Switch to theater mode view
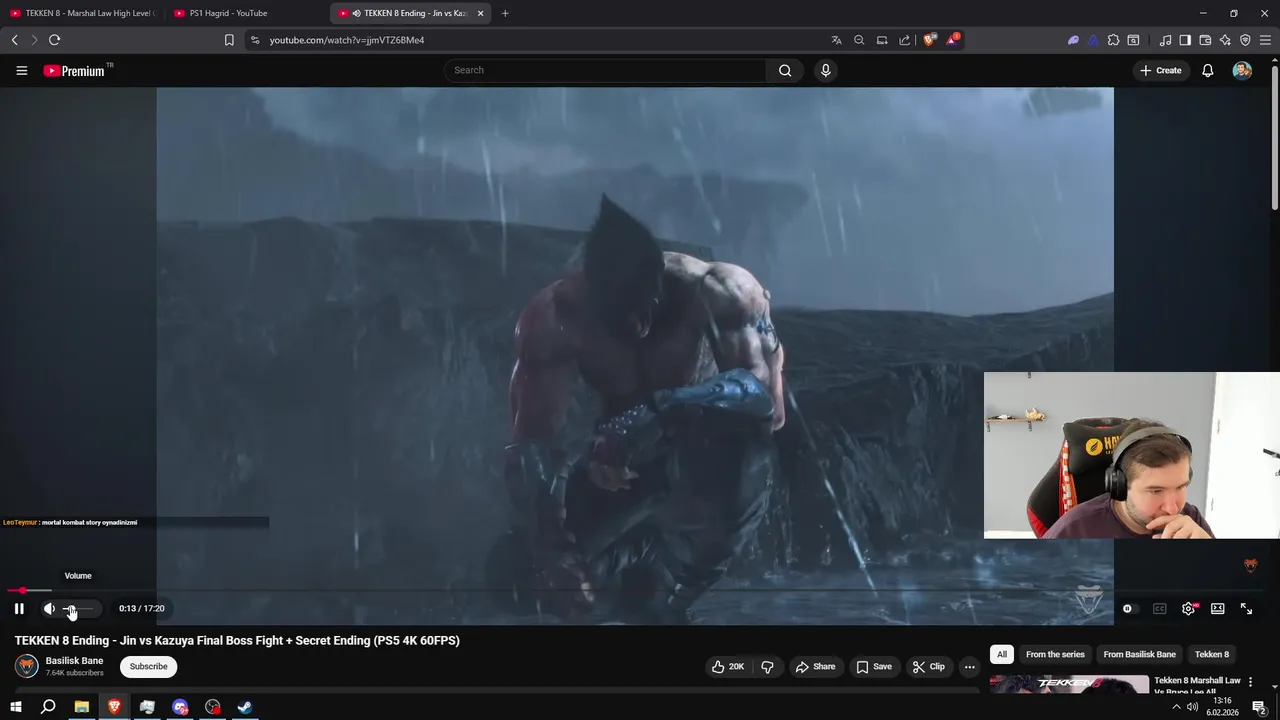 click(1218, 608)
